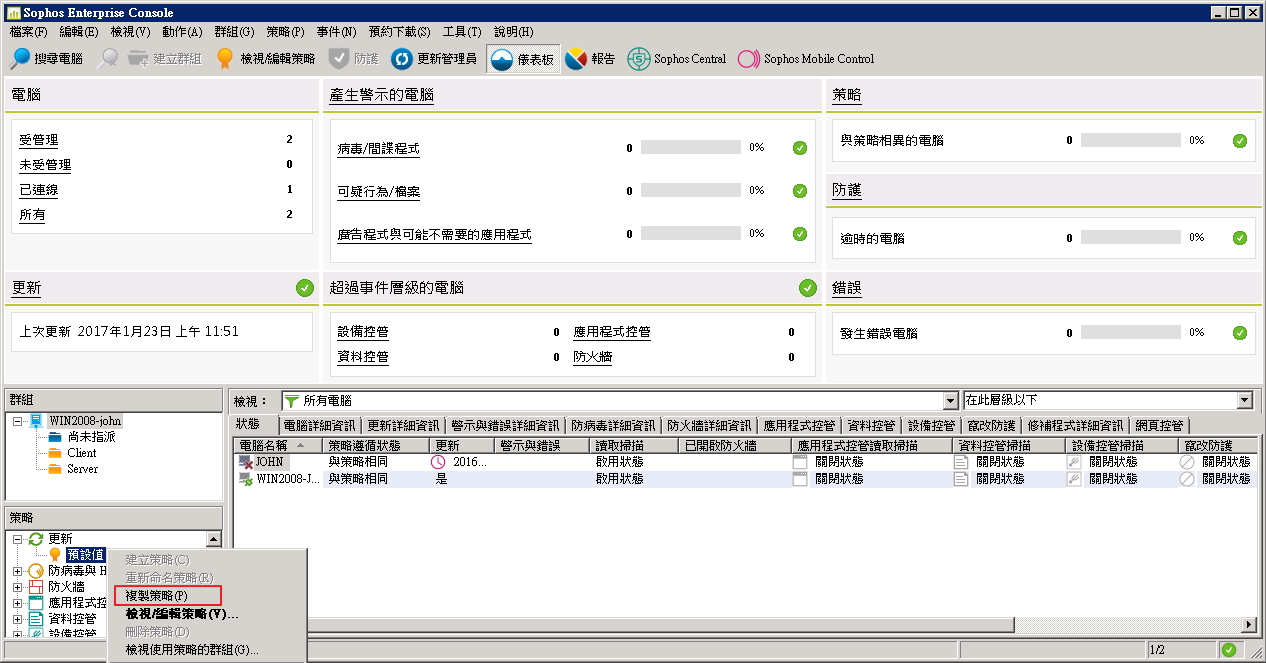This screenshot has height=663, width=1266.
Task: Open the 報告 reports tool
Action: [590, 59]
